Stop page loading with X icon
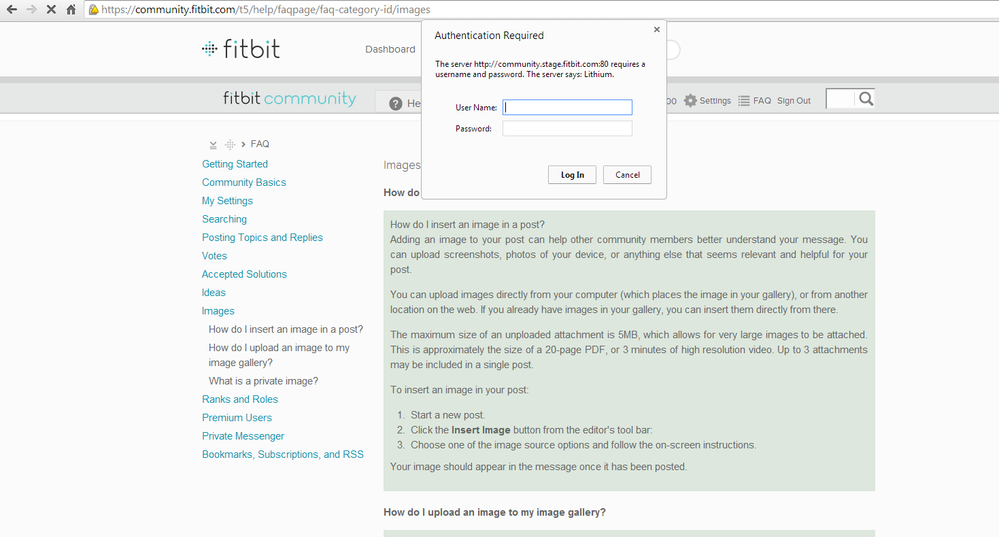 (52, 10)
